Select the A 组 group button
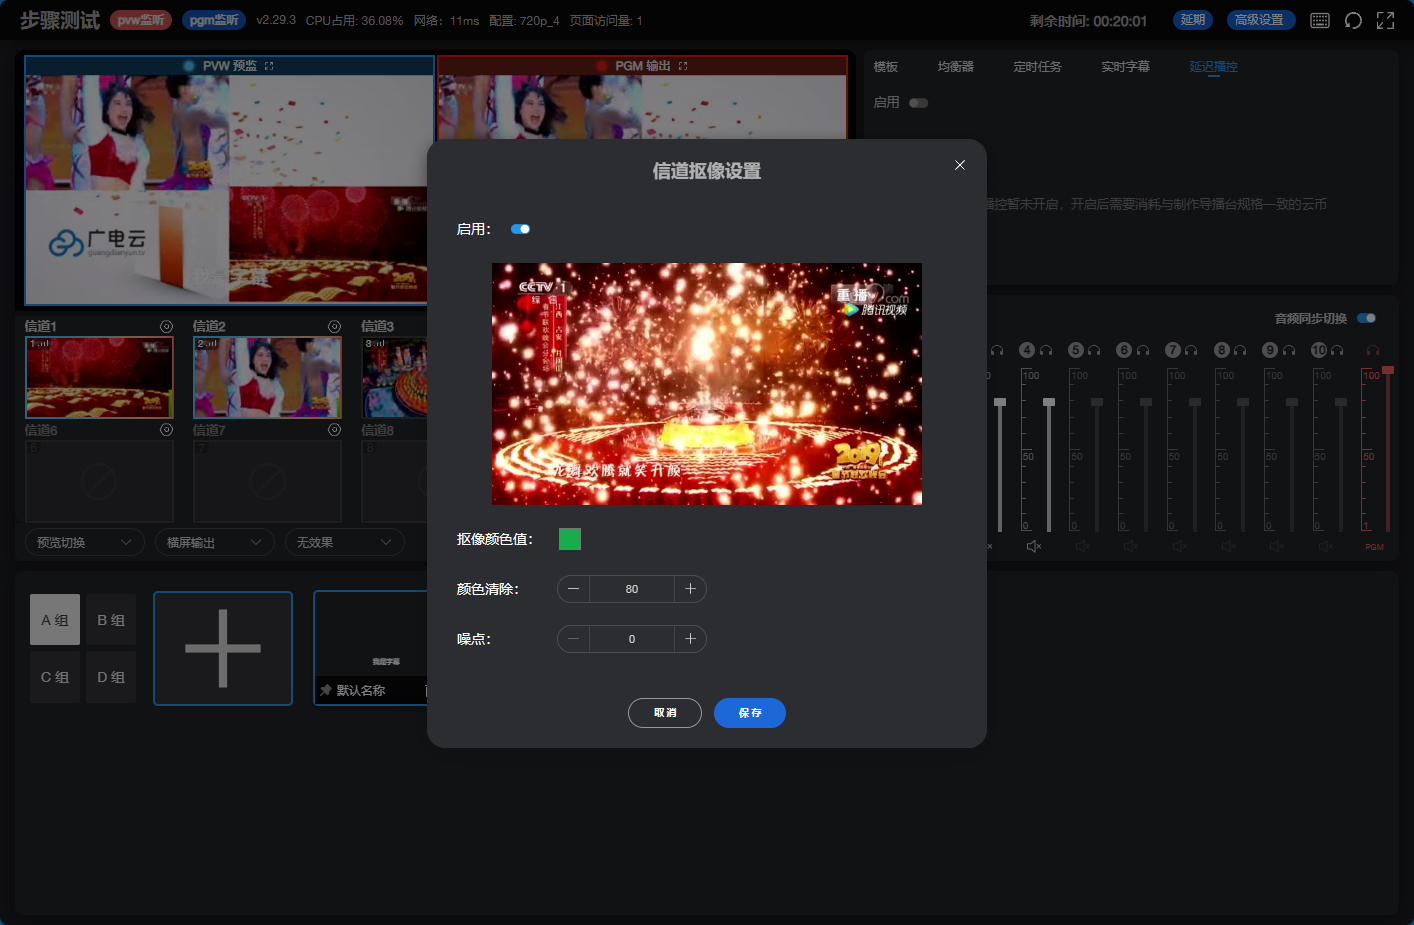This screenshot has width=1414, height=925. tap(55, 620)
